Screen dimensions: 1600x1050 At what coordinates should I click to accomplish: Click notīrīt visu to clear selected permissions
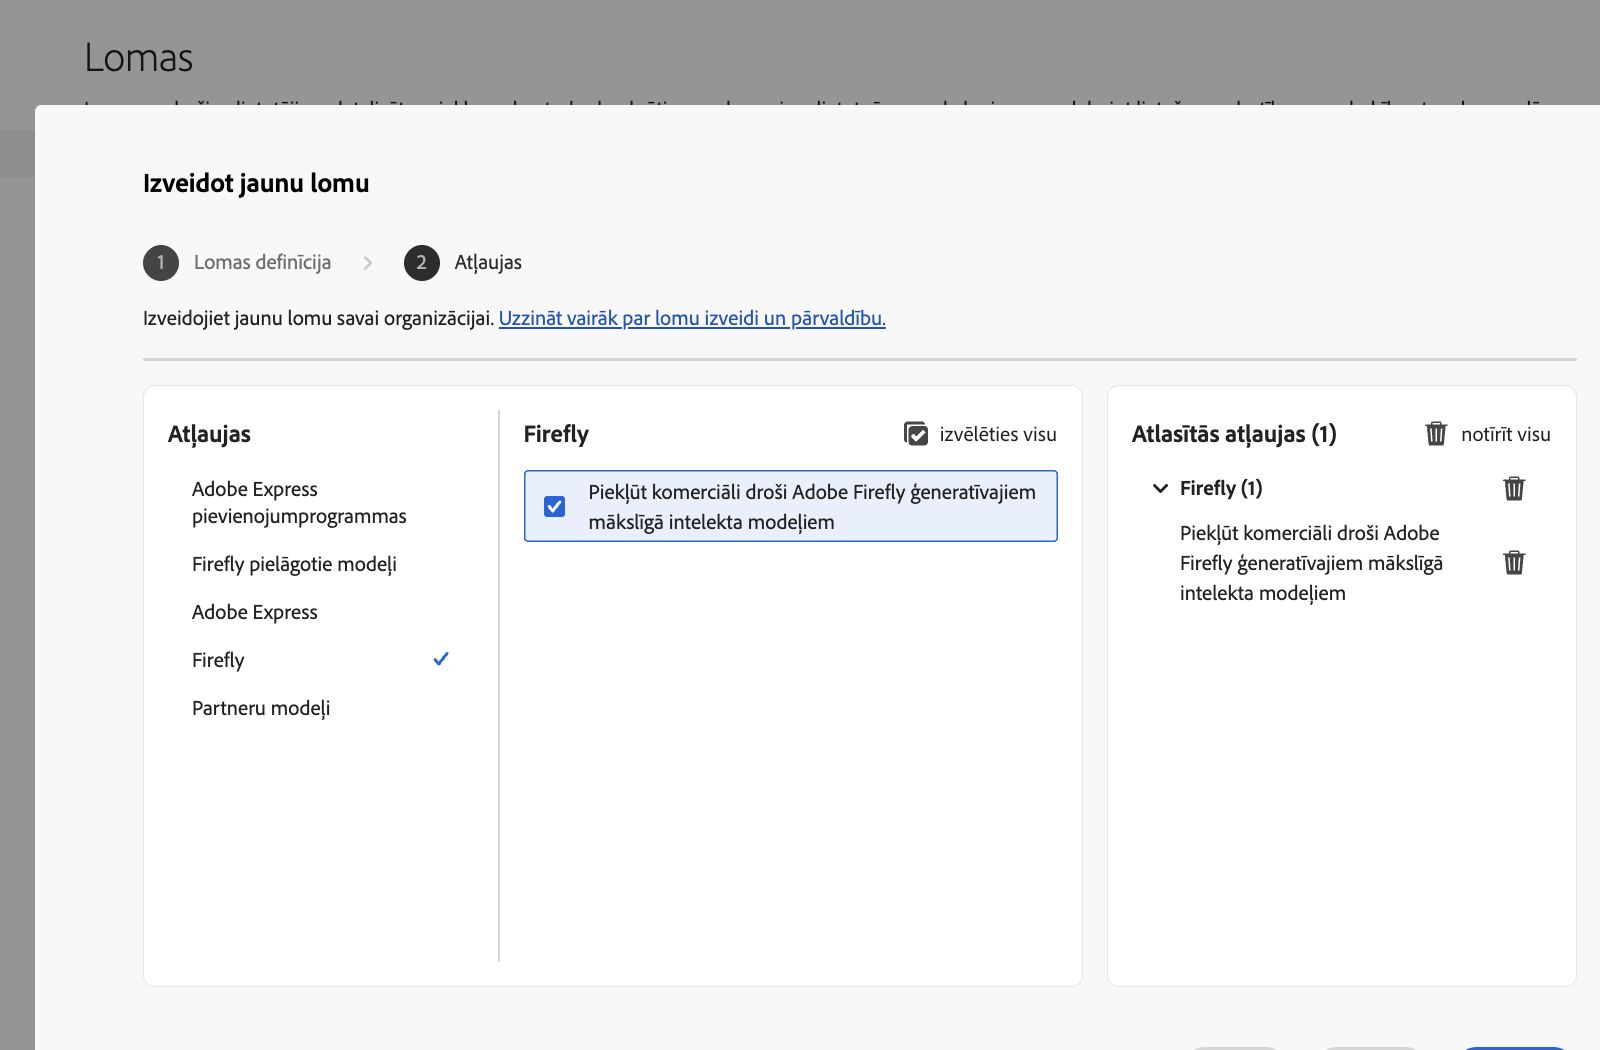tap(1505, 434)
